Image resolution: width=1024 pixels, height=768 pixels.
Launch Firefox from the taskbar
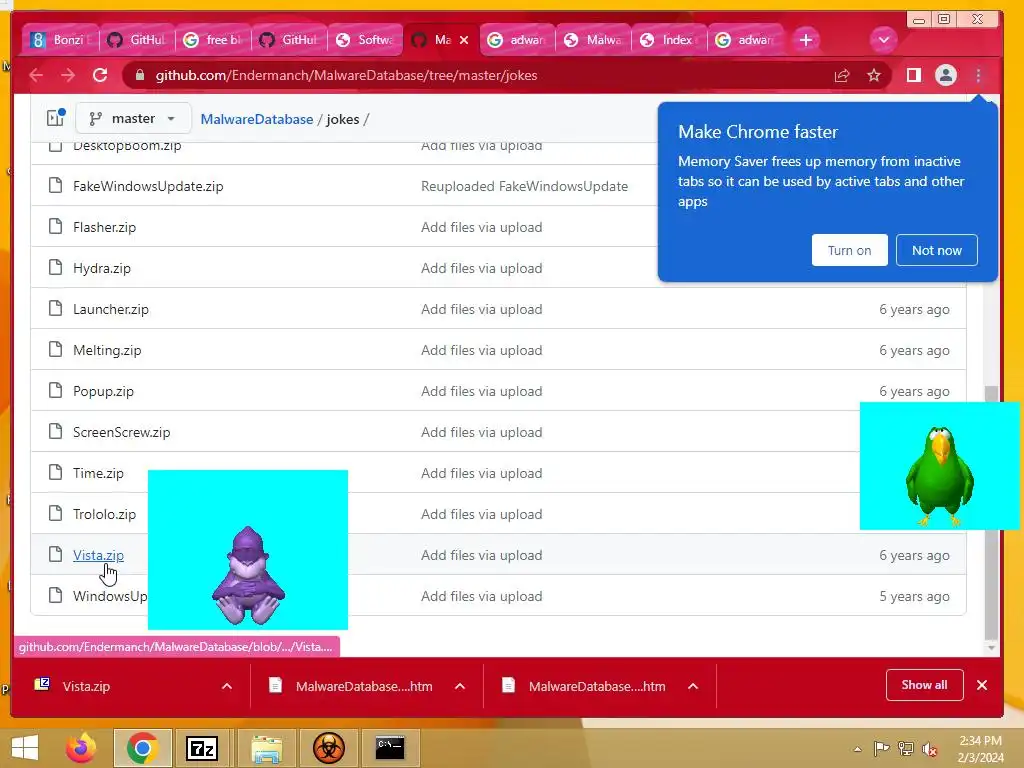pos(82,748)
